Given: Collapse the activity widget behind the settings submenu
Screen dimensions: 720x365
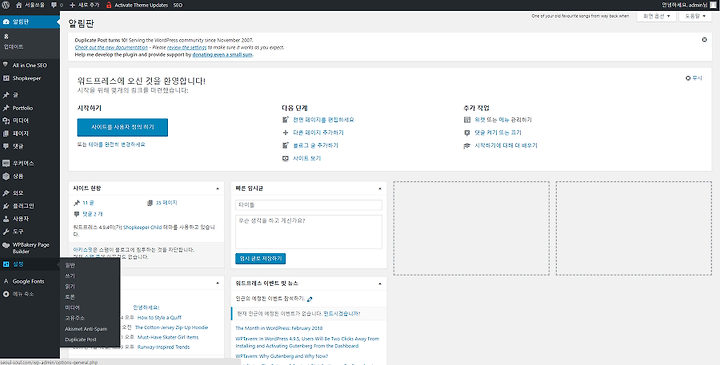Looking at the screenshot, I should click(x=218, y=284).
